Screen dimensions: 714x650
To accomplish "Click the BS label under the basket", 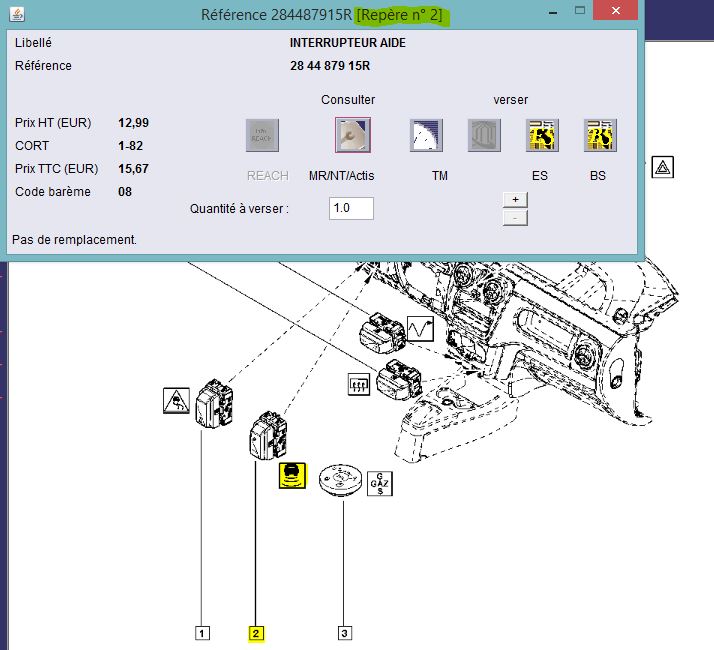I will [598, 176].
